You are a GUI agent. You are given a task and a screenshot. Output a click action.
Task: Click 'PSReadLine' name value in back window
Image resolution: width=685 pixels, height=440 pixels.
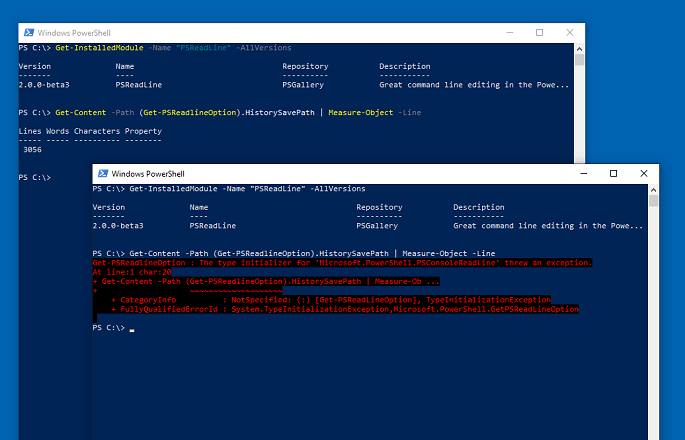[138, 85]
